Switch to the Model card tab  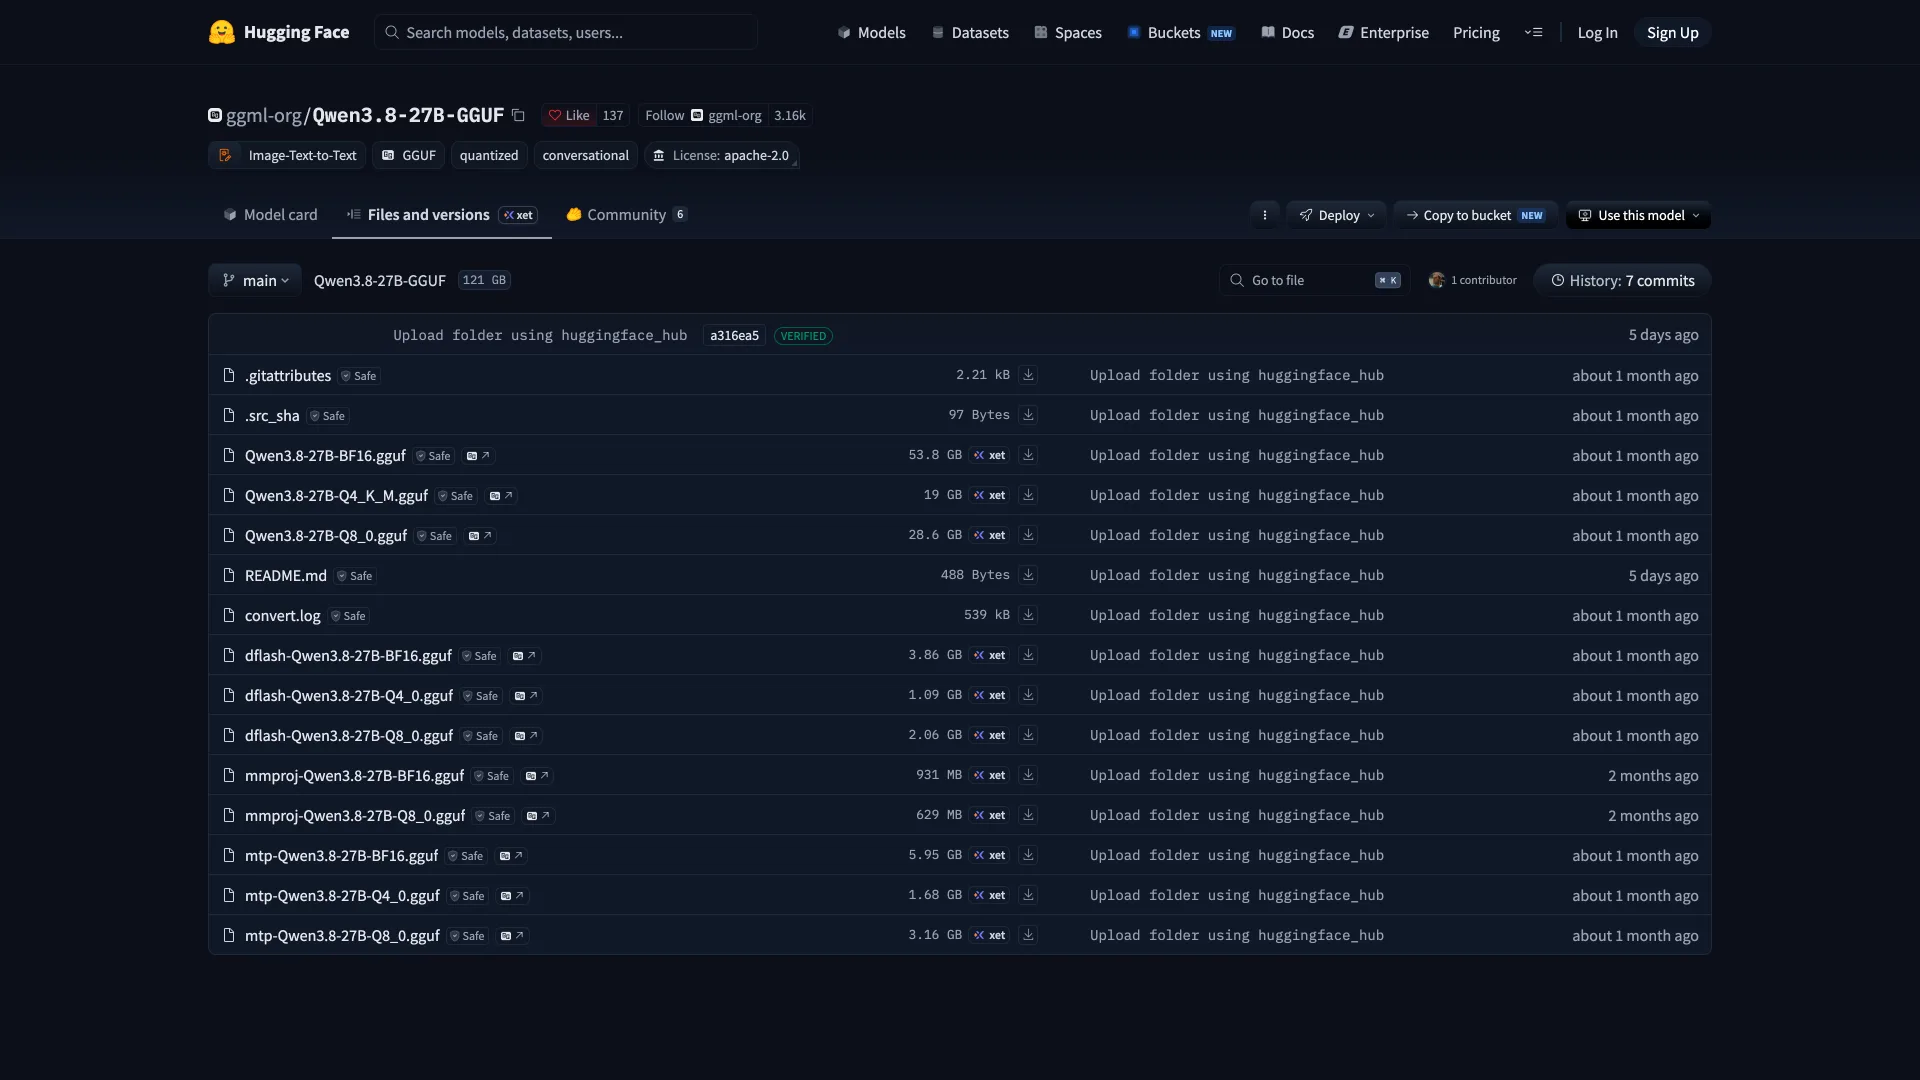pos(270,214)
